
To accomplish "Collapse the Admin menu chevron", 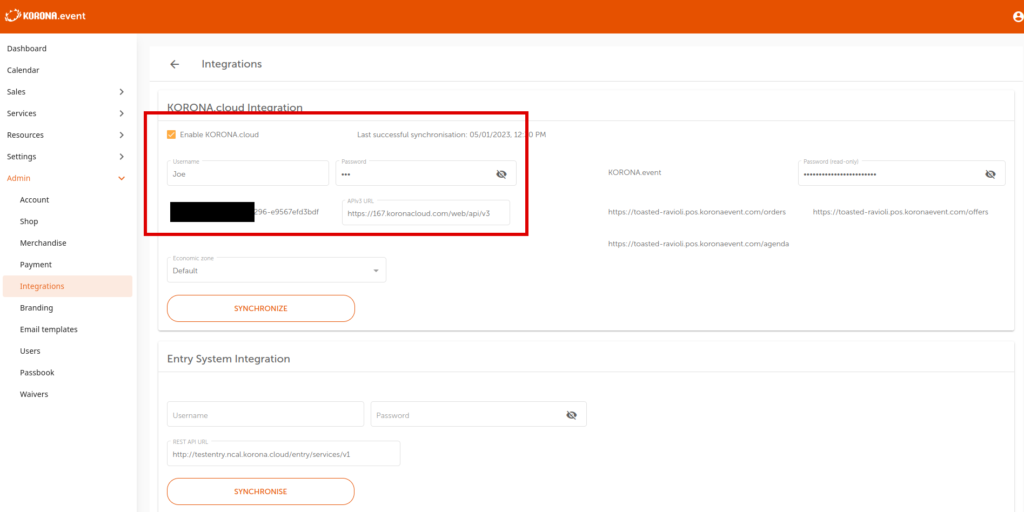I will pyautogui.click(x=121, y=178).
